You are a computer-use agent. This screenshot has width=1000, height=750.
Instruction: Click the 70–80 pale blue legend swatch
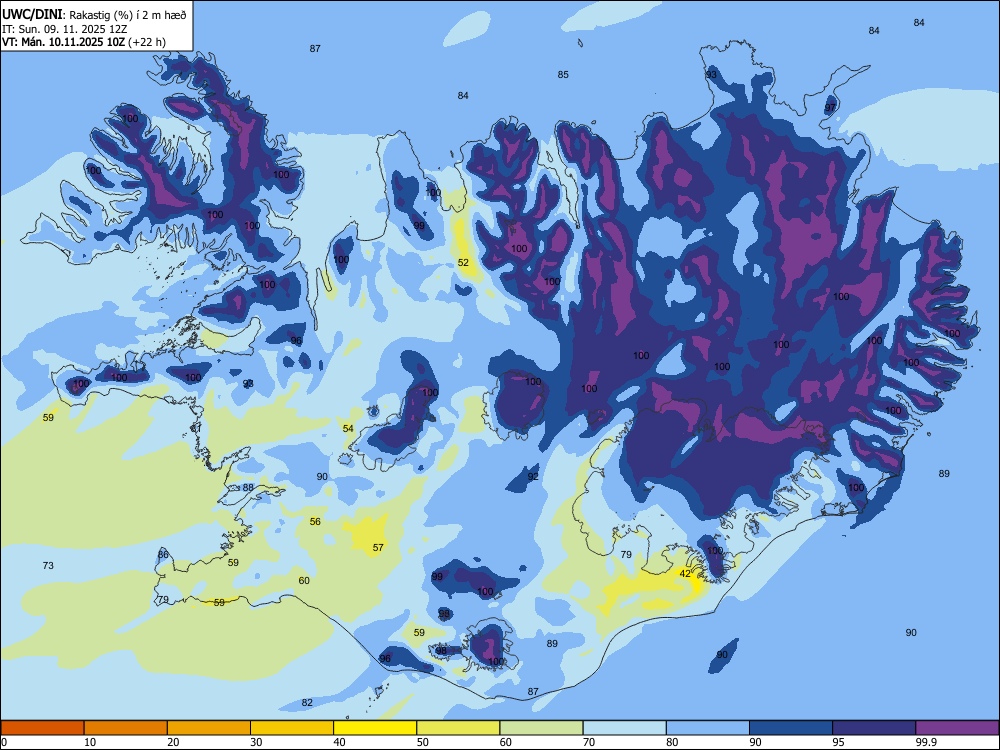pos(625,728)
